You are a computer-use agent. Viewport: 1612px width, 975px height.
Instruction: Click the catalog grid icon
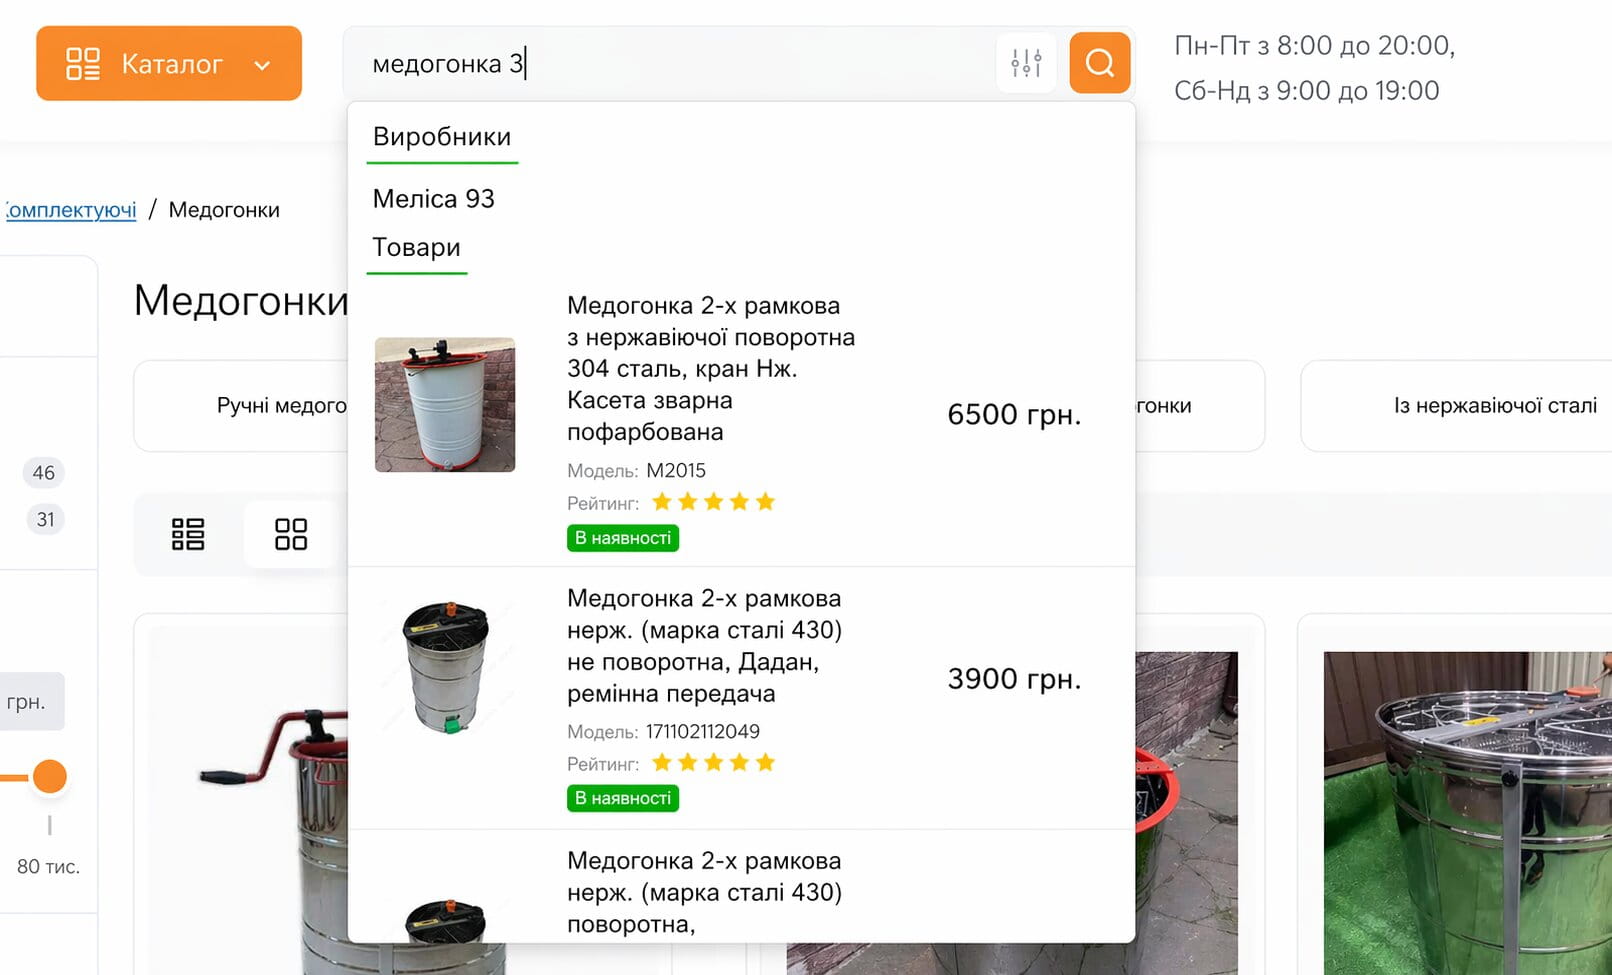pos(83,64)
